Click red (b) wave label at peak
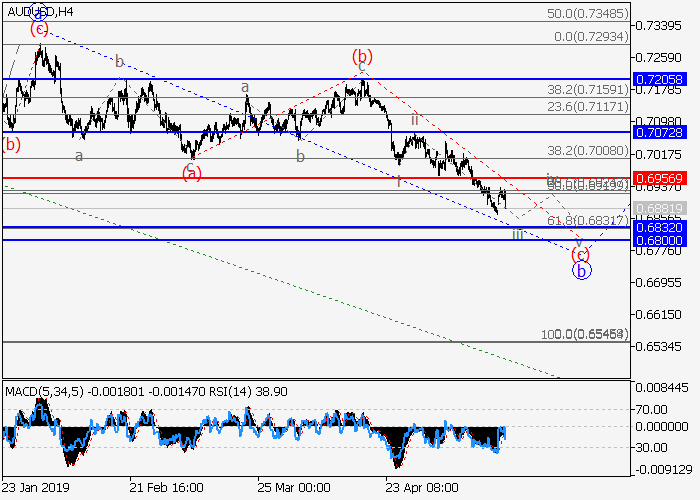The image size is (700, 500). (x=362, y=57)
